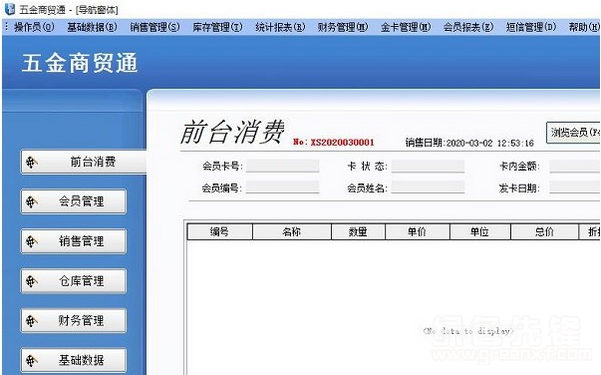Open the 短信管理 menu
601x375 pixels.
click(531, 27)
